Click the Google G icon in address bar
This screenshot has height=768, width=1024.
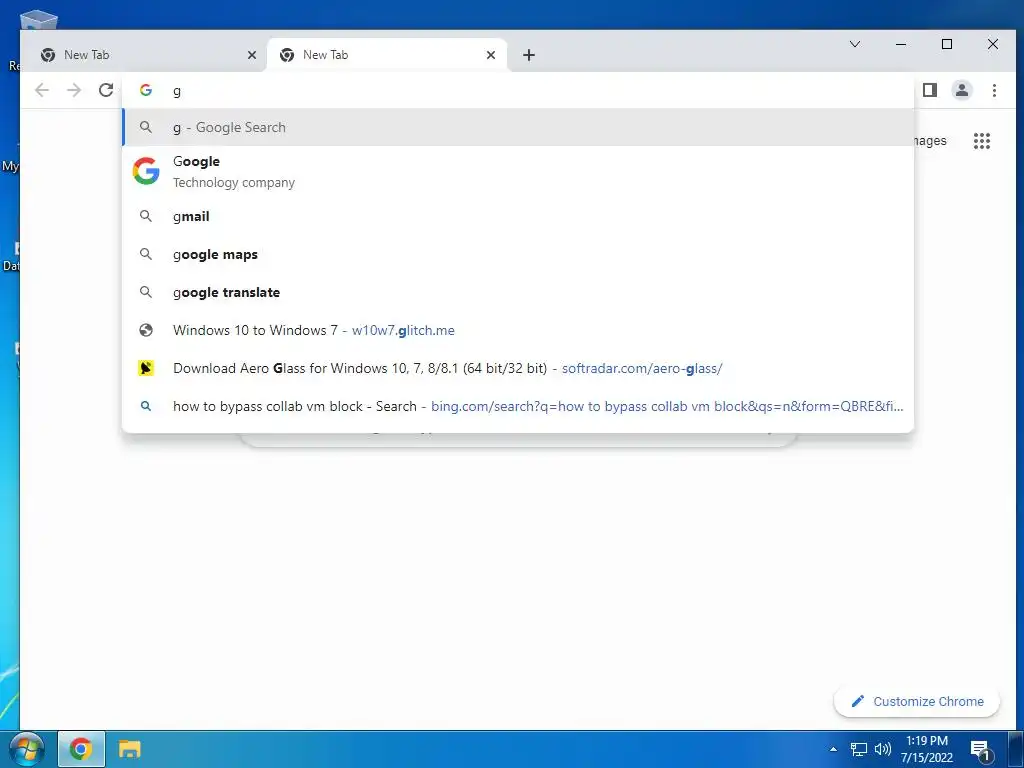click(146, 90)
